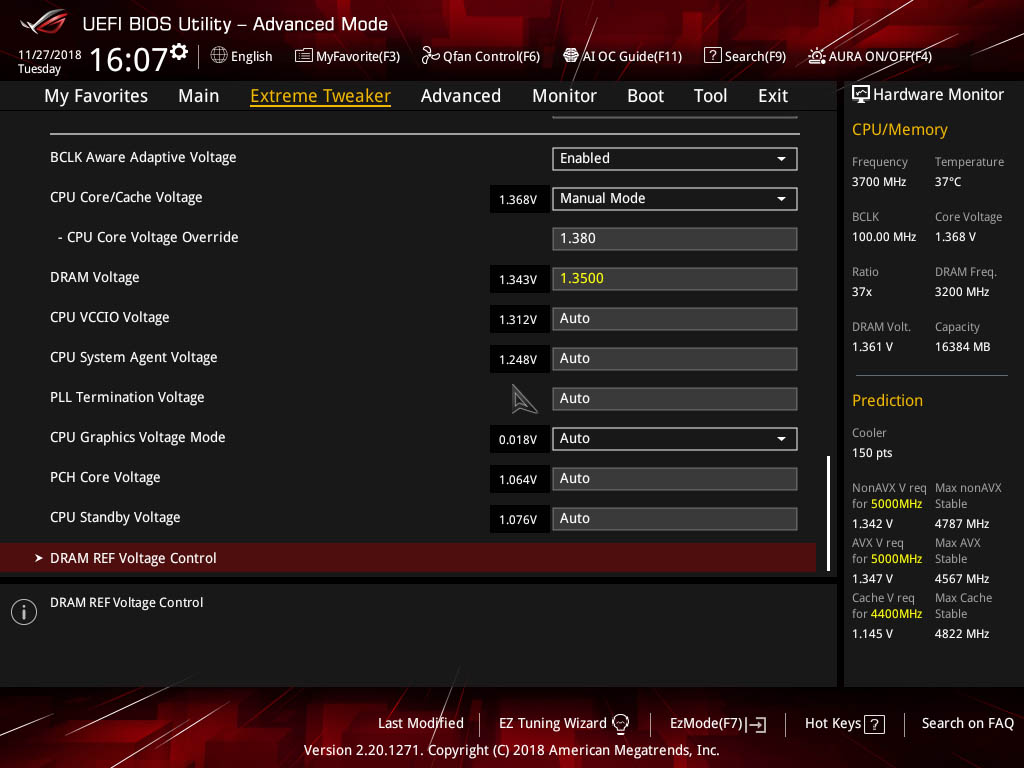Click the PLL Termination Voltage label

click(127, 397)
